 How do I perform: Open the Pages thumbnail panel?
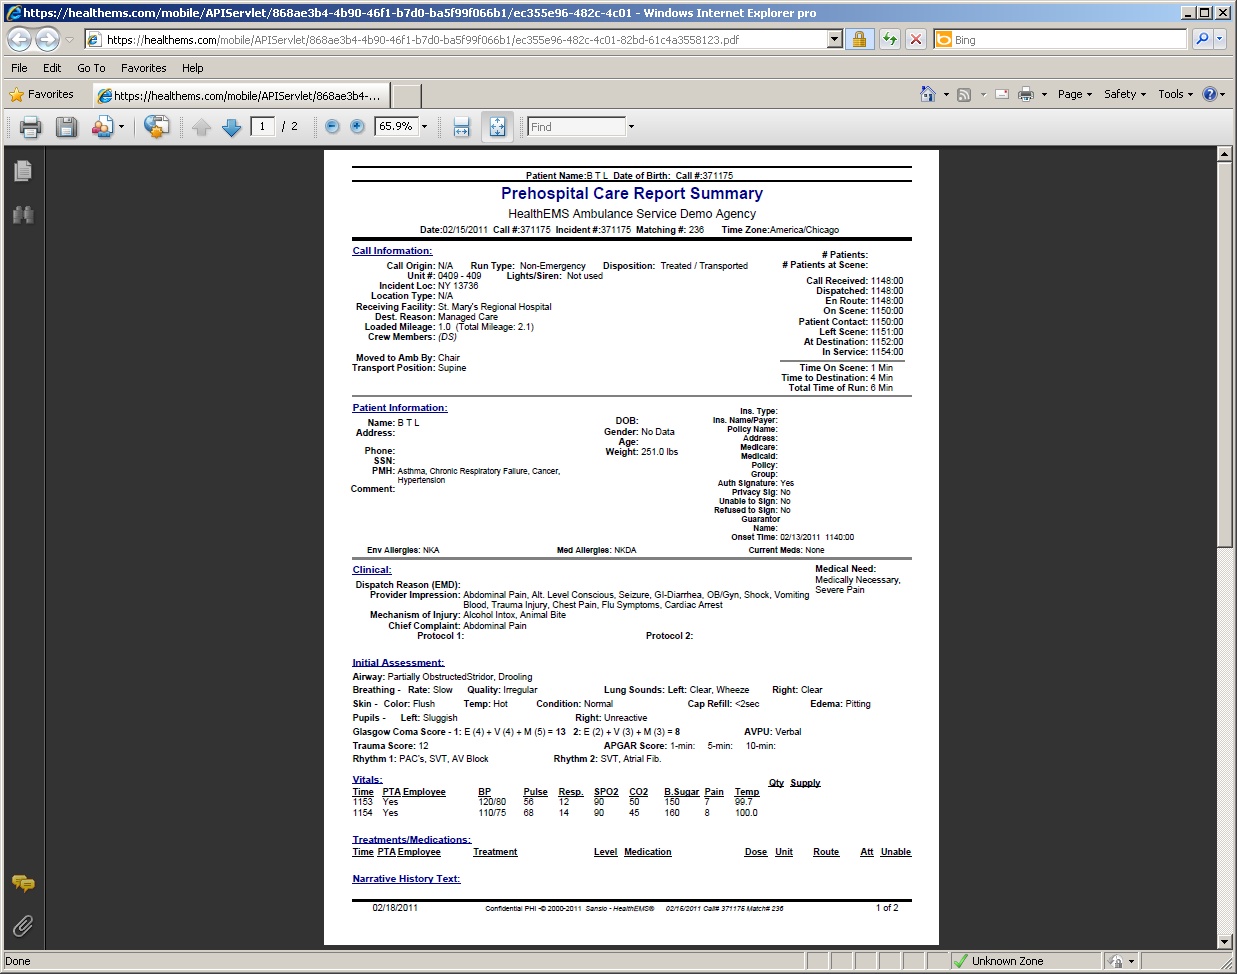[23, 171]
